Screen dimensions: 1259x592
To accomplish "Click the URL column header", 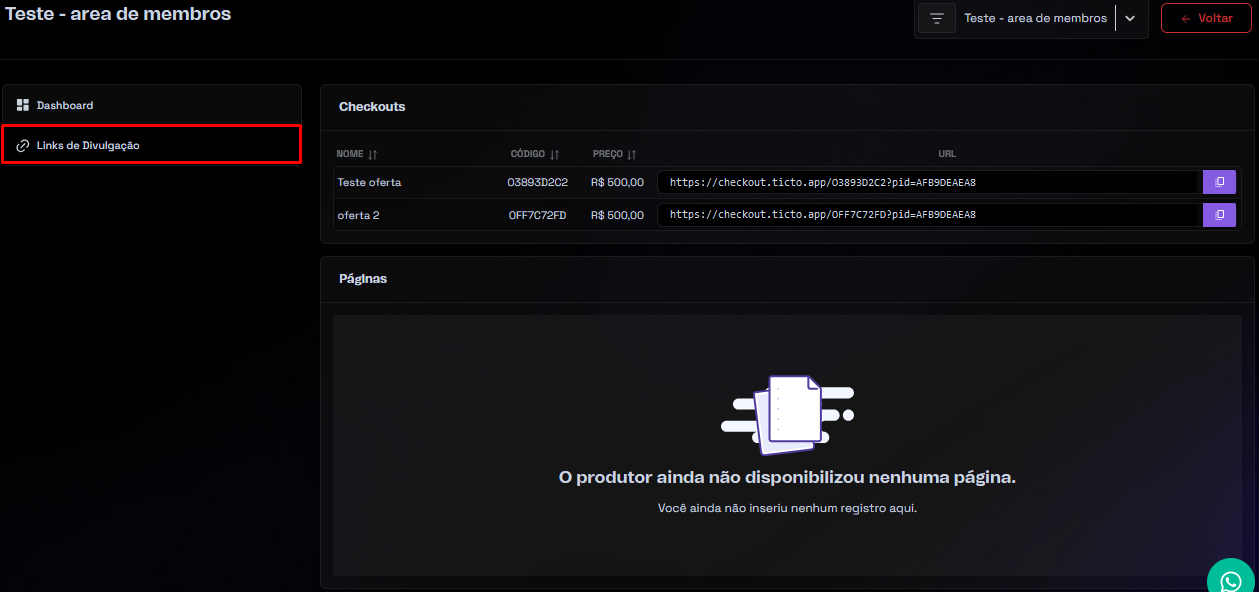I will [946, 154].
